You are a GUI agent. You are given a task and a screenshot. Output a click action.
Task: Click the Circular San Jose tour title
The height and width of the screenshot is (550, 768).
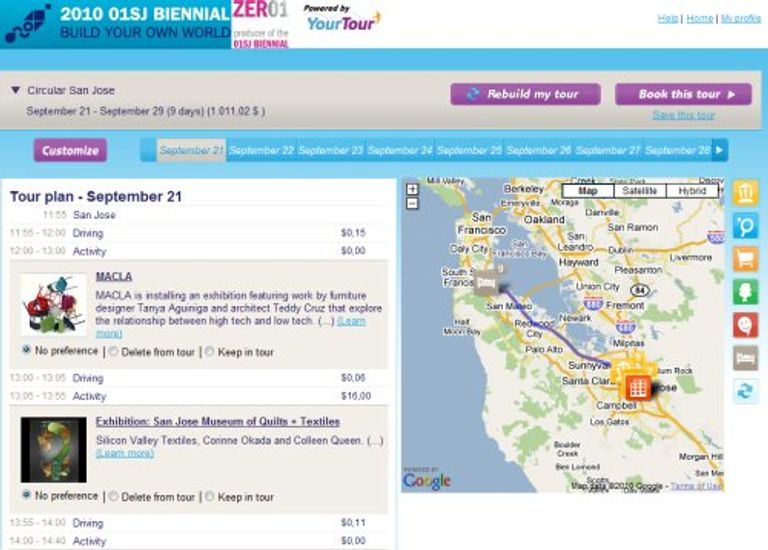71,91
